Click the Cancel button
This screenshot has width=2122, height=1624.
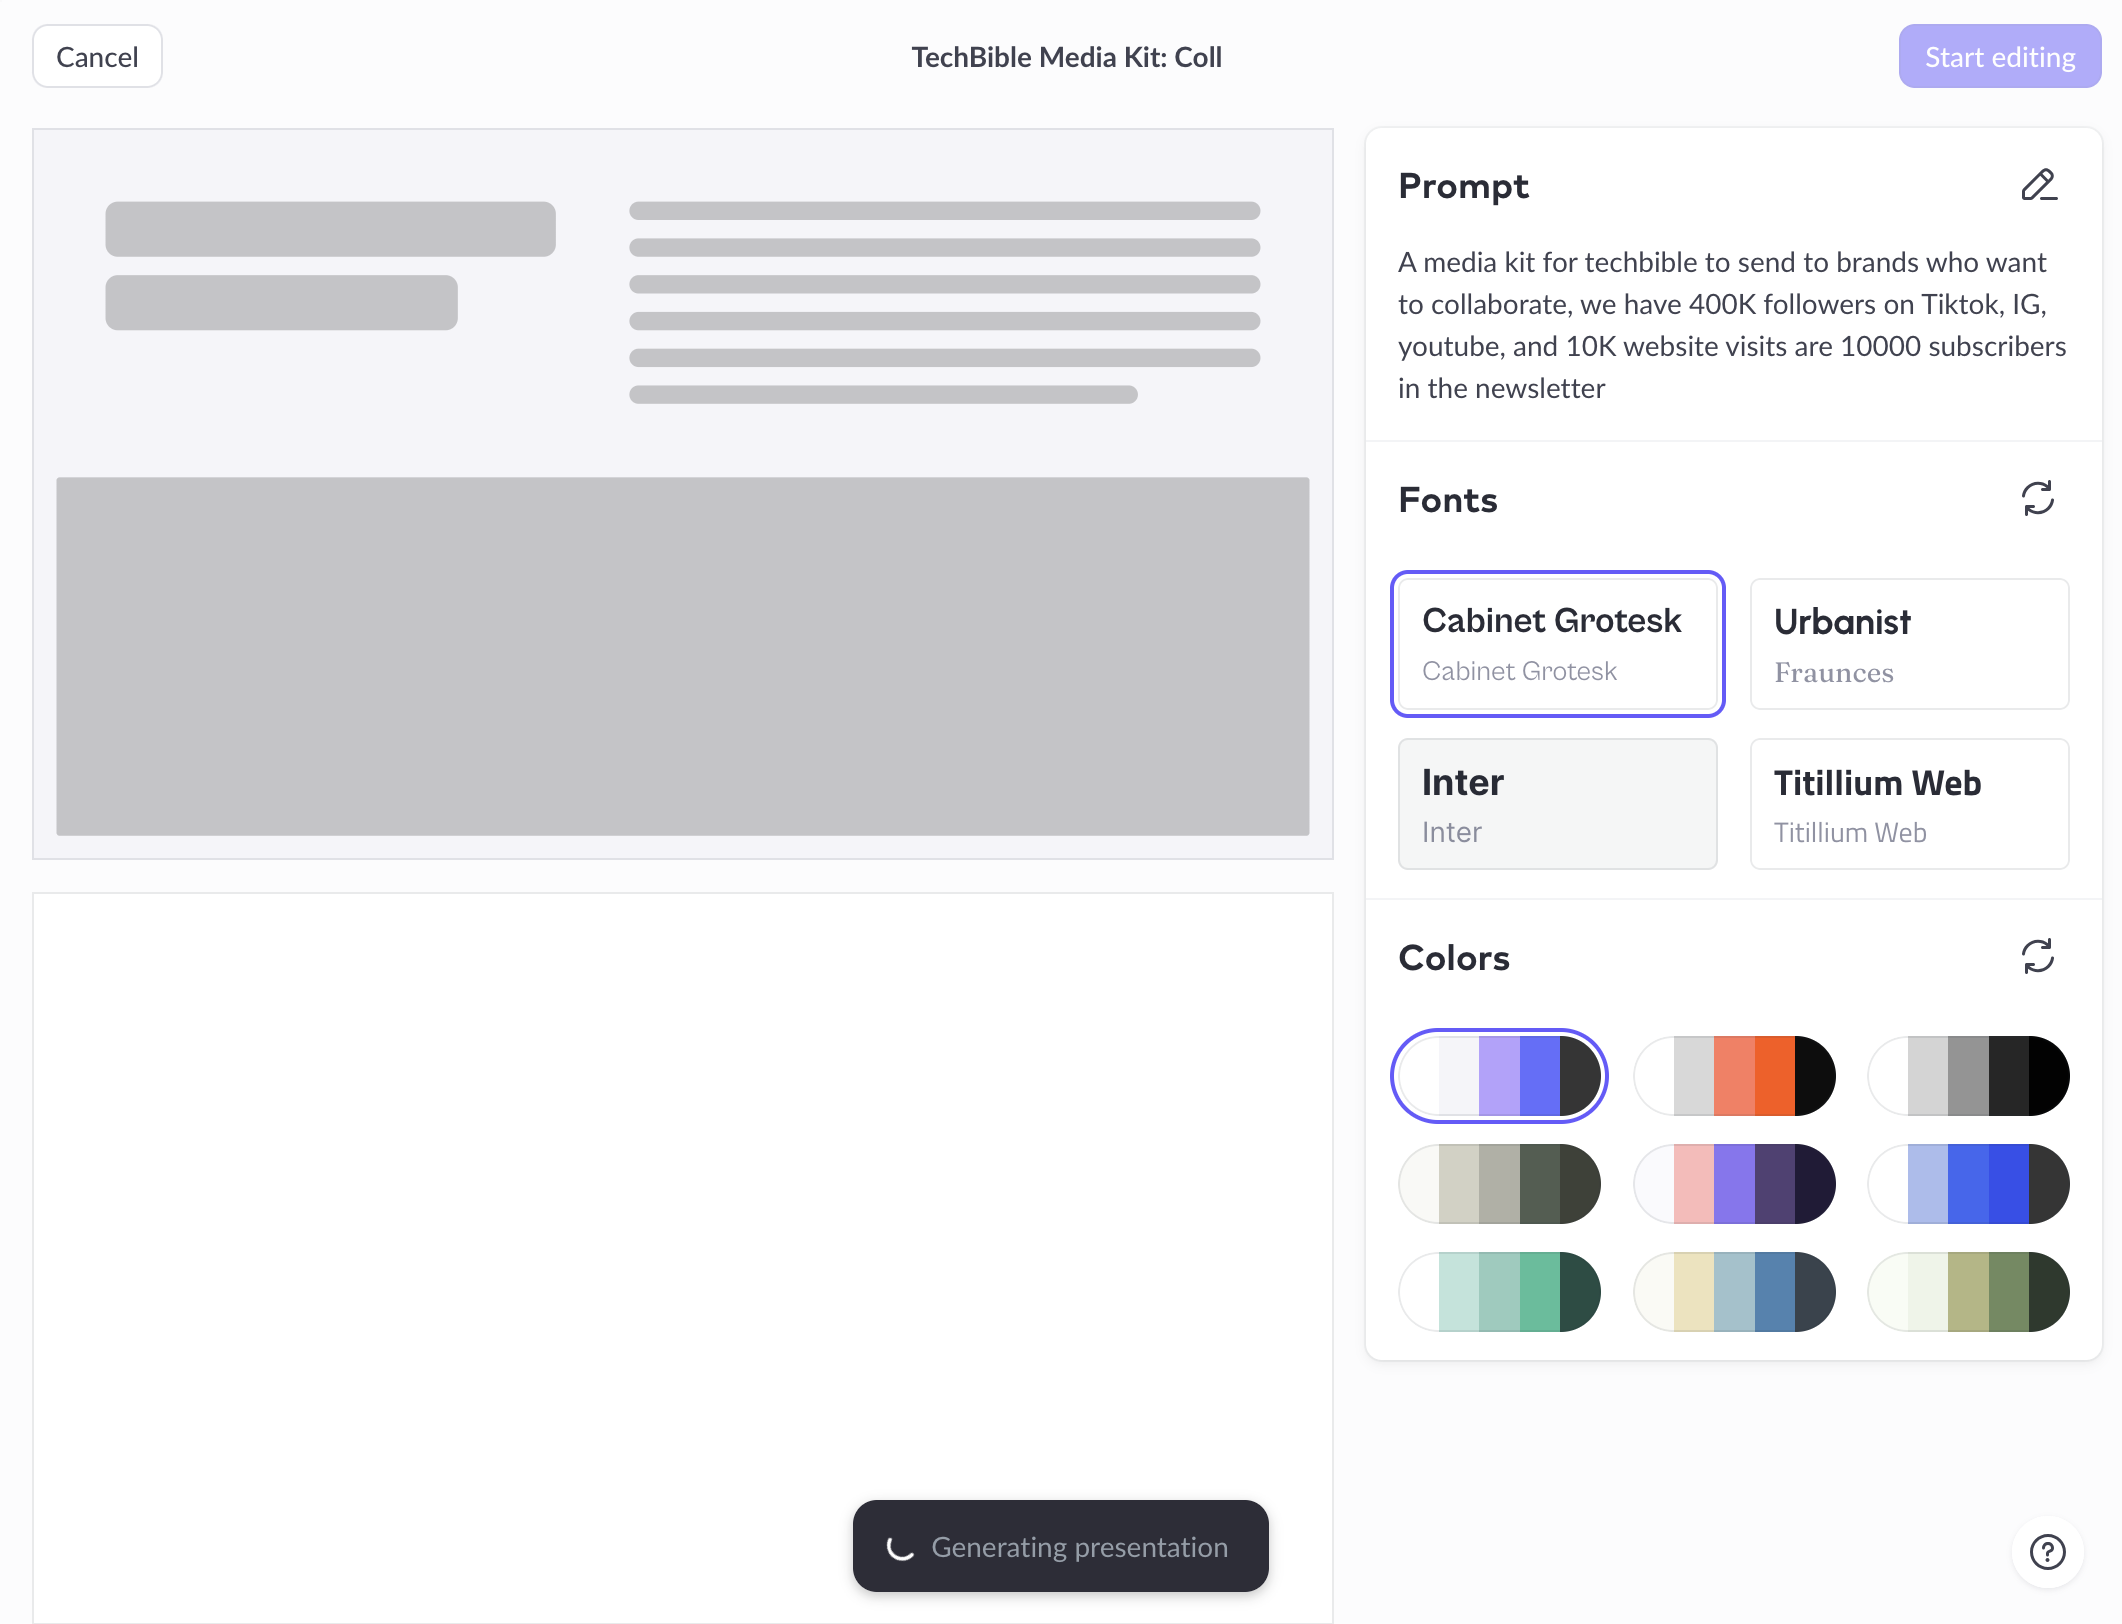tap(97, 57)
